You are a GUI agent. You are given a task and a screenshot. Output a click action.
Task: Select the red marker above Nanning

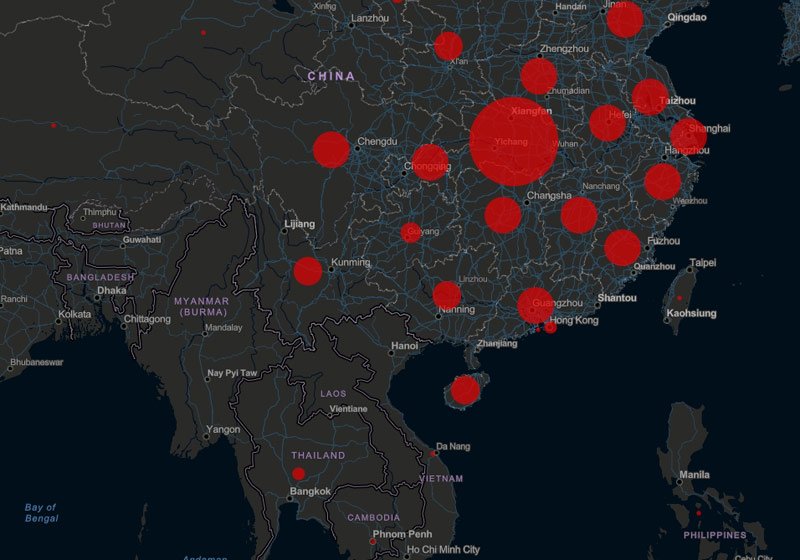(447, 295)
